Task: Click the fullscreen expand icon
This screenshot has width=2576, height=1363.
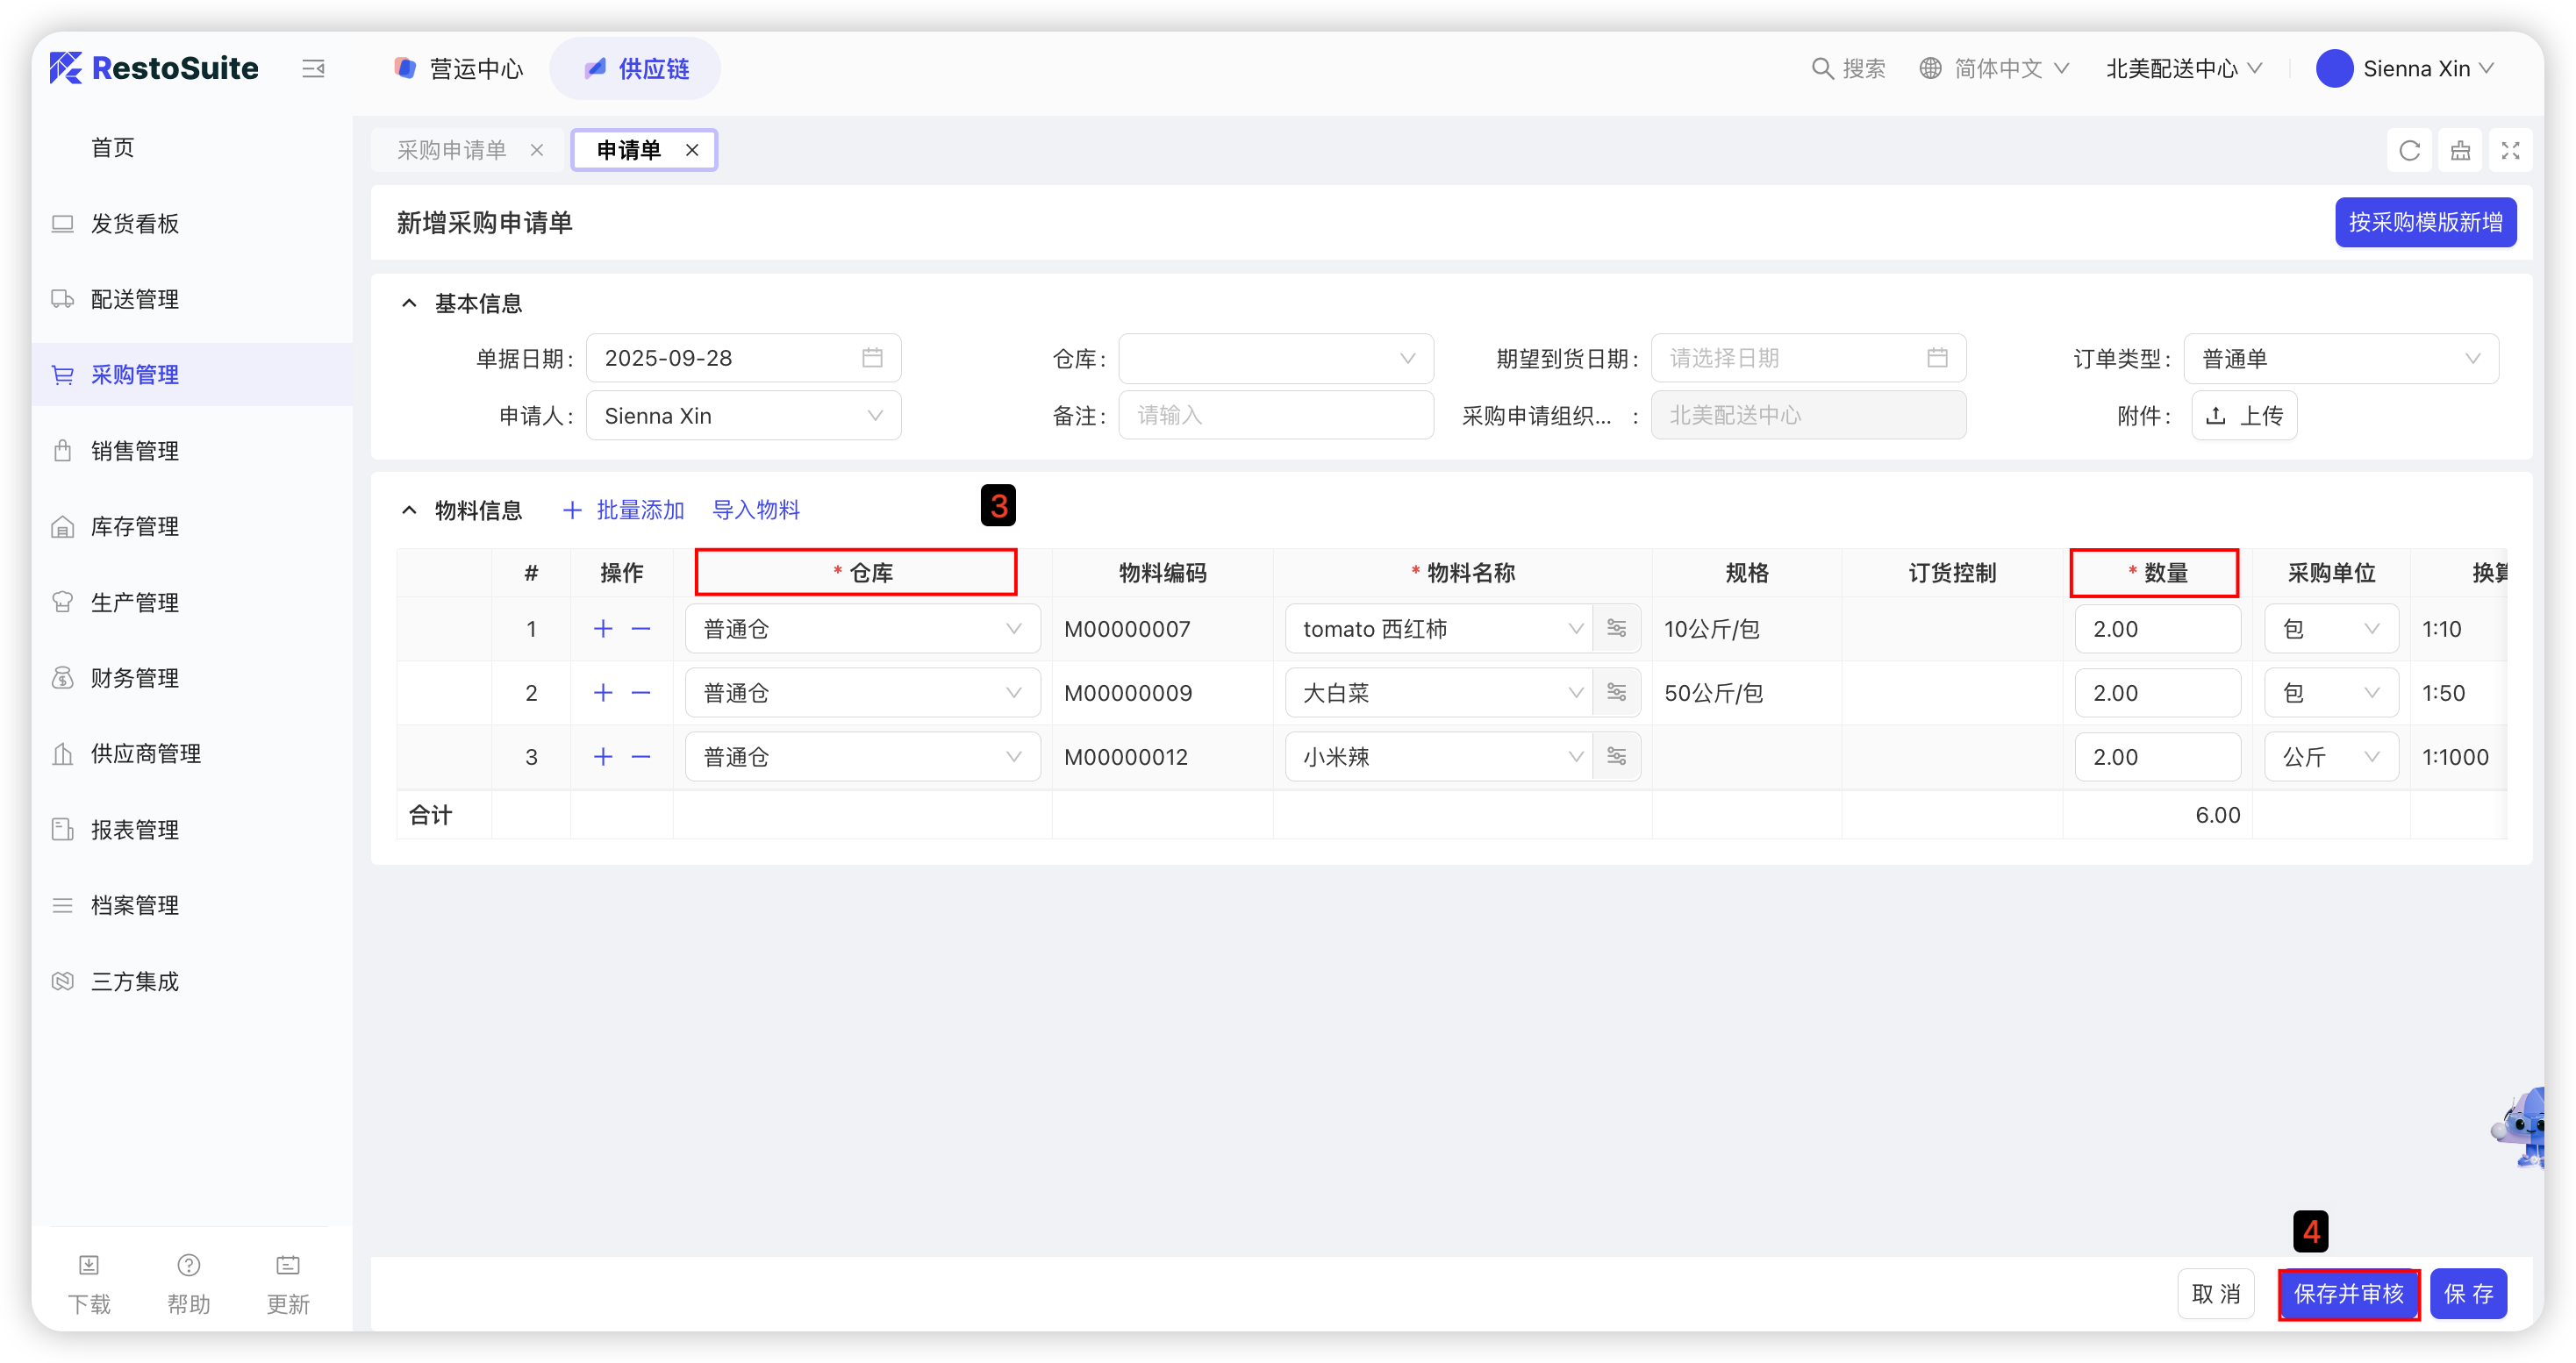Action: [x=2509, y=151]
